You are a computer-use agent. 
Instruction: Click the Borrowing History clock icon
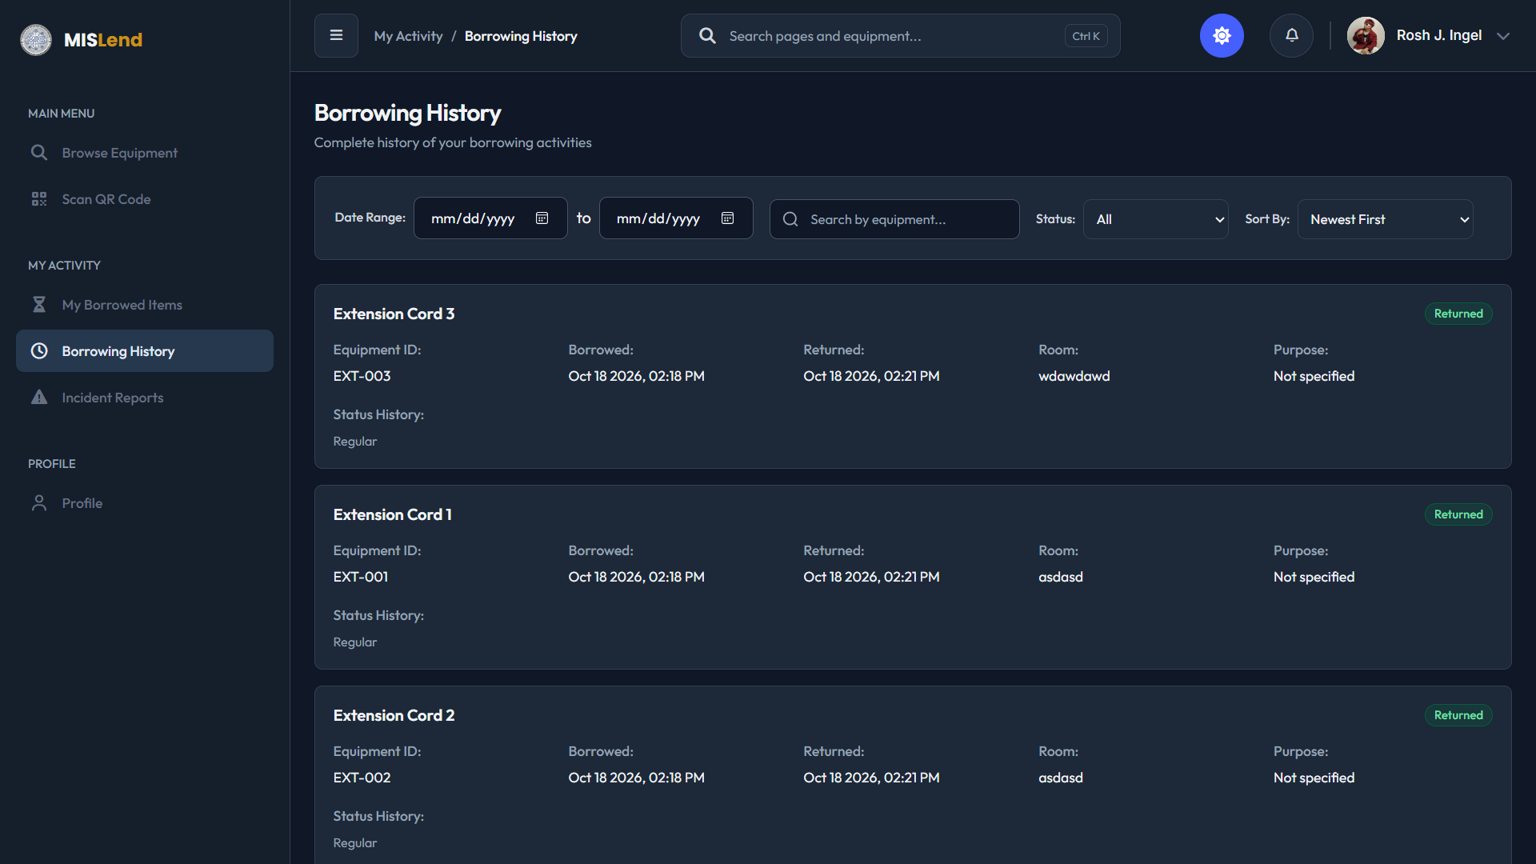39,351
